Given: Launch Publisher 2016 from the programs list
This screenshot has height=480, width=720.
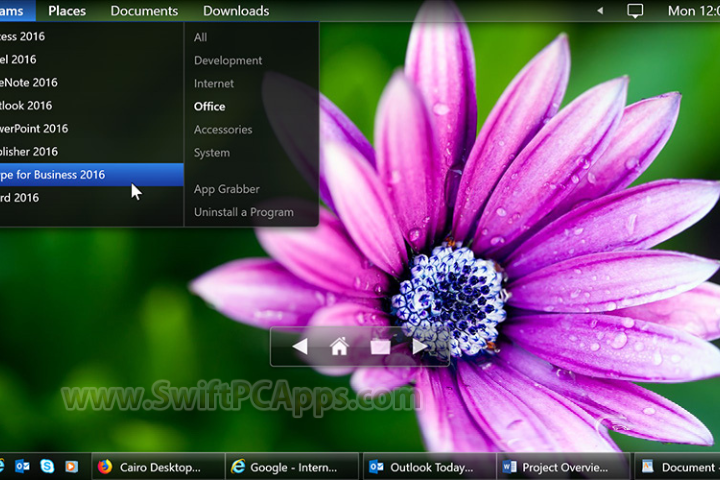Looking at the screenshot, I should pyautogui.click(x=91, y=152).
